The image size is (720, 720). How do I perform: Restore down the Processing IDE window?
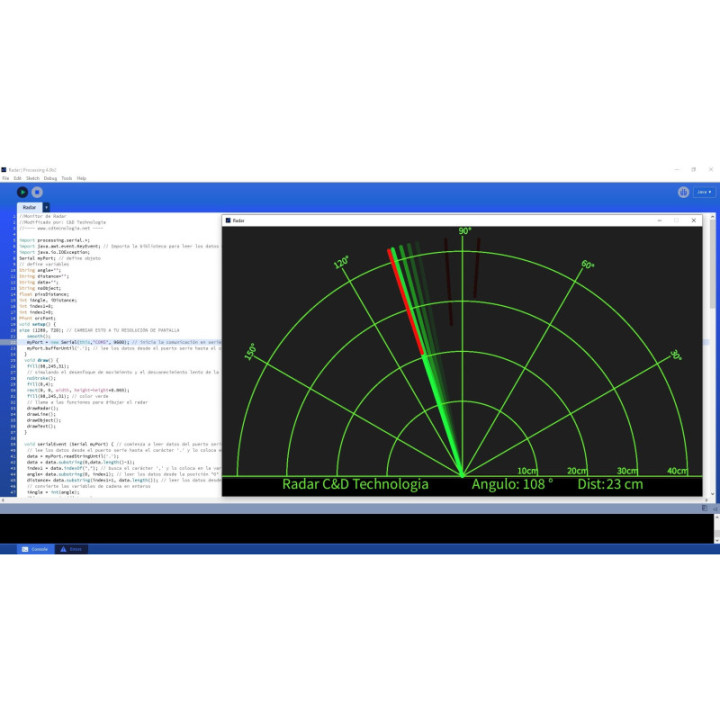pyautogui.click(x=694, y=169)
